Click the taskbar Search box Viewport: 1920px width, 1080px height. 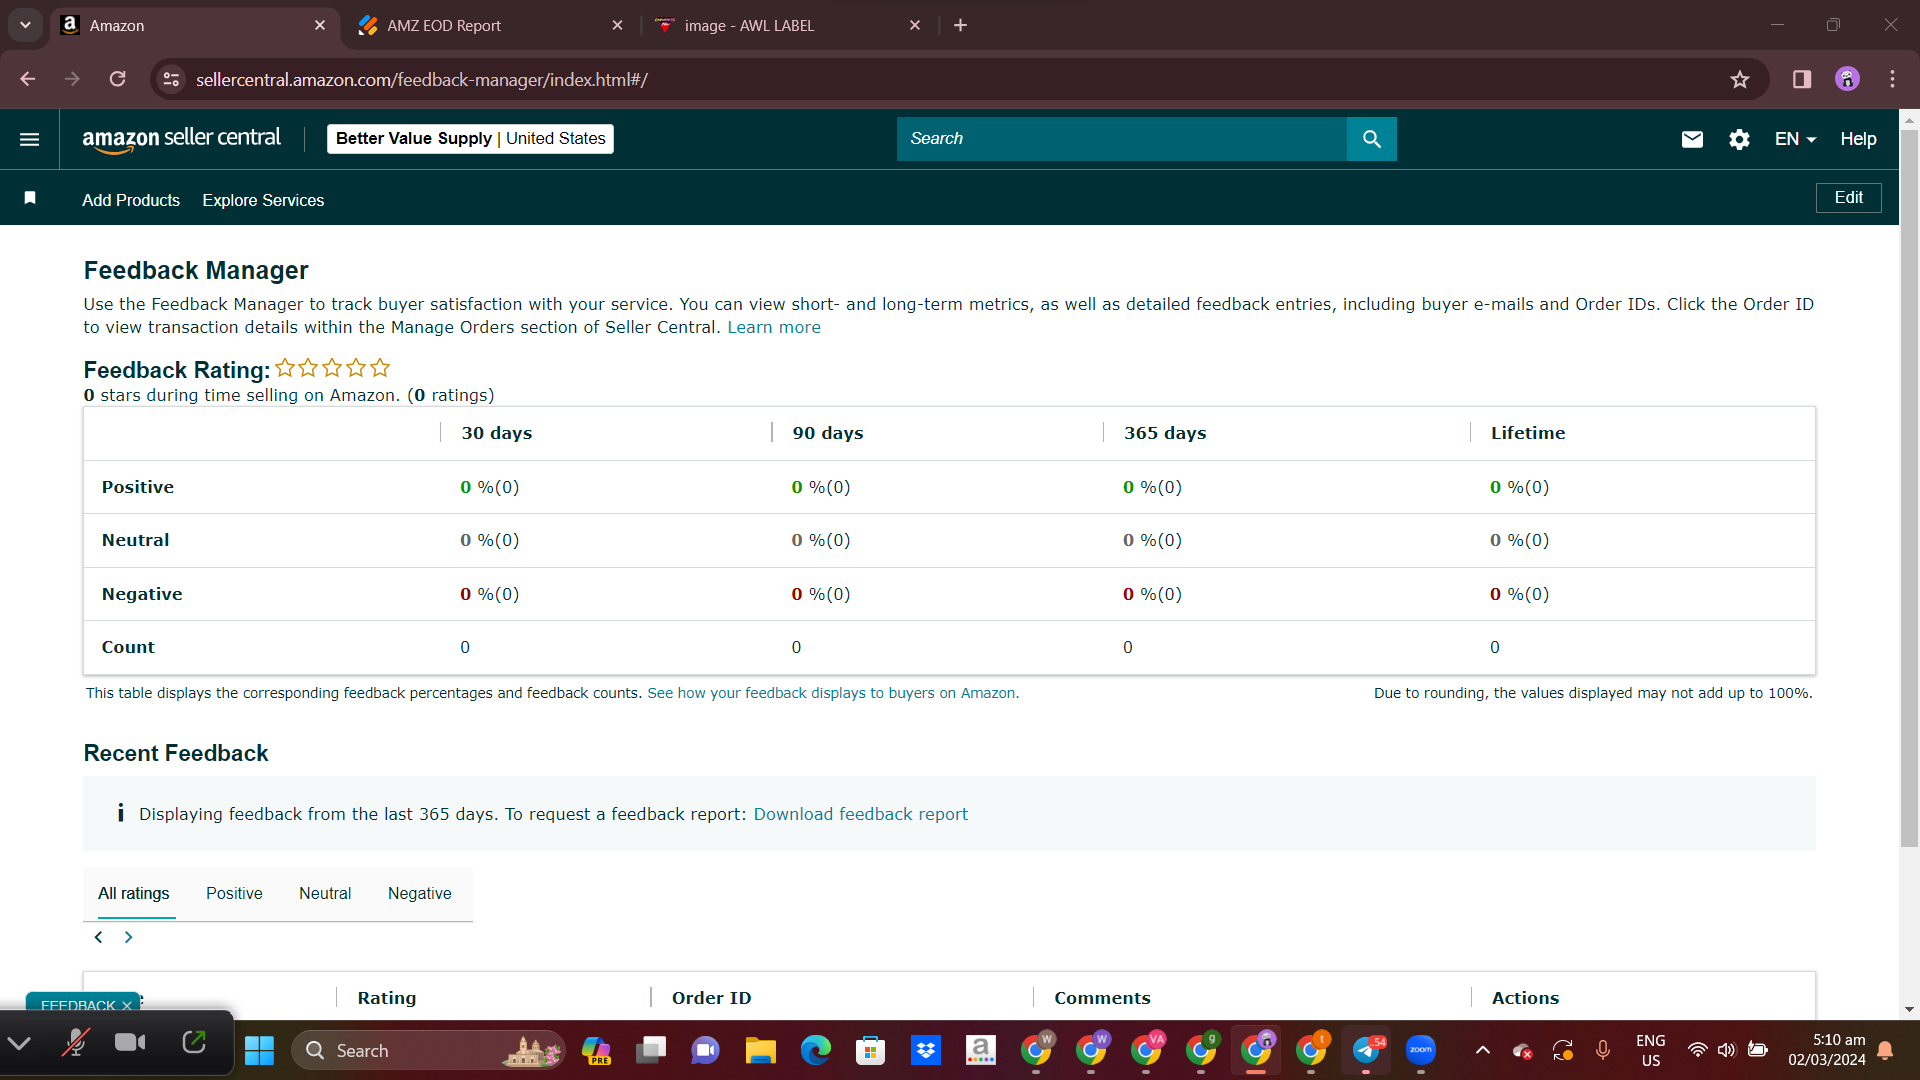tap(428, 1050)
